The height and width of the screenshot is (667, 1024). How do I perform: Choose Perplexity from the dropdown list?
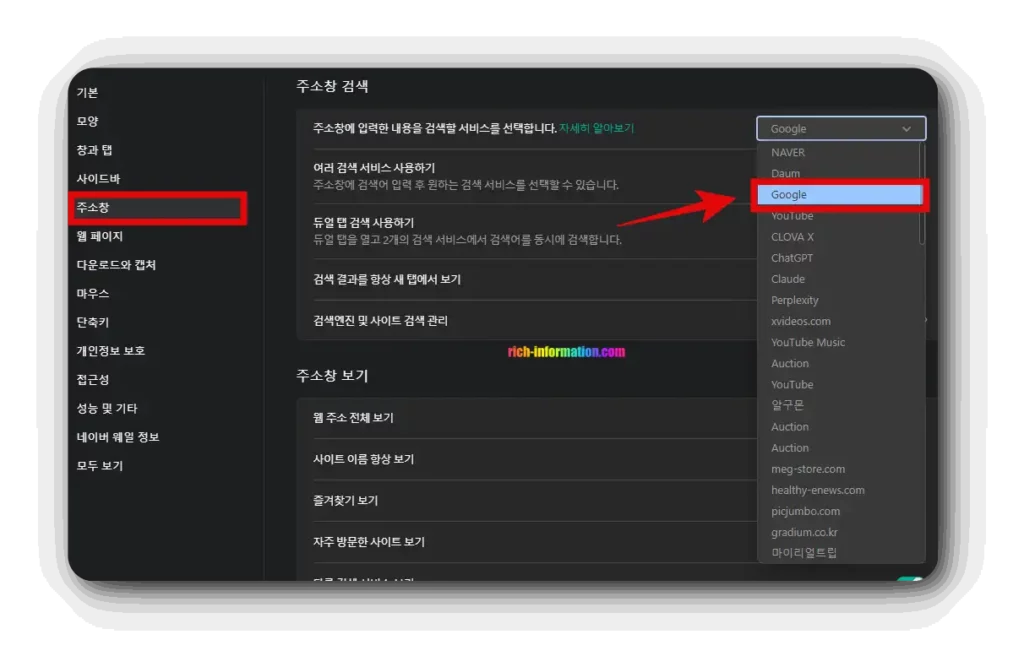coord(839,301)
